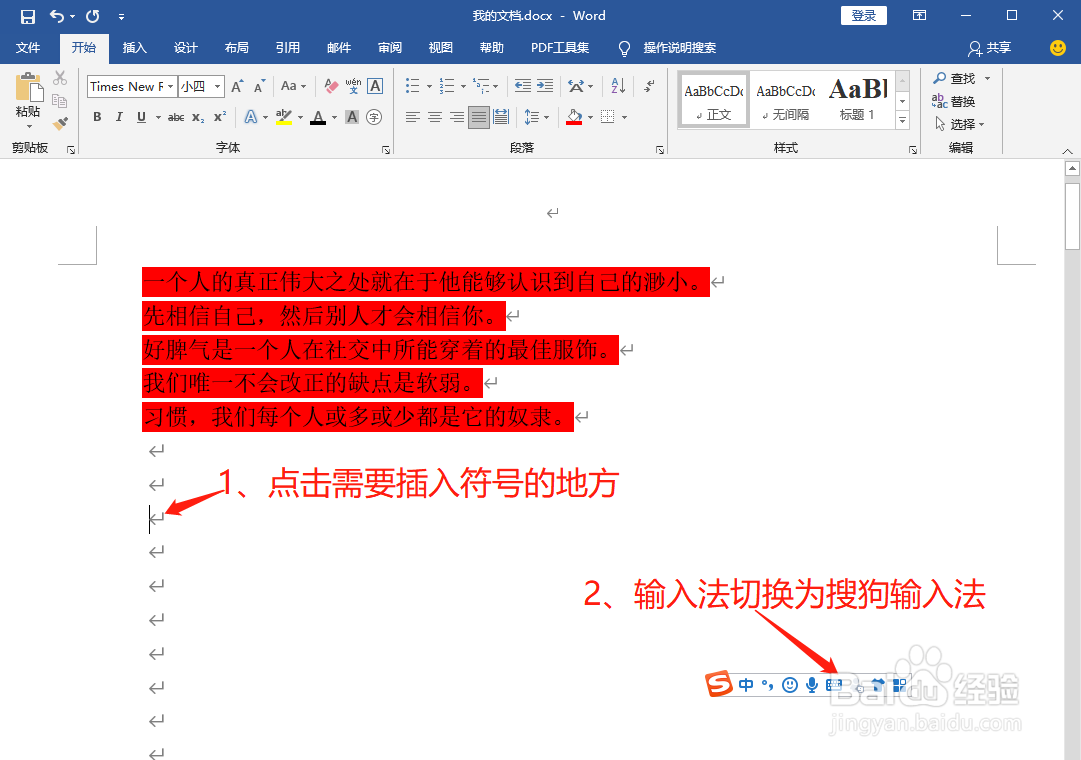
Task: Click the Sogou emoji smiley icon
Action: [790, 684]
